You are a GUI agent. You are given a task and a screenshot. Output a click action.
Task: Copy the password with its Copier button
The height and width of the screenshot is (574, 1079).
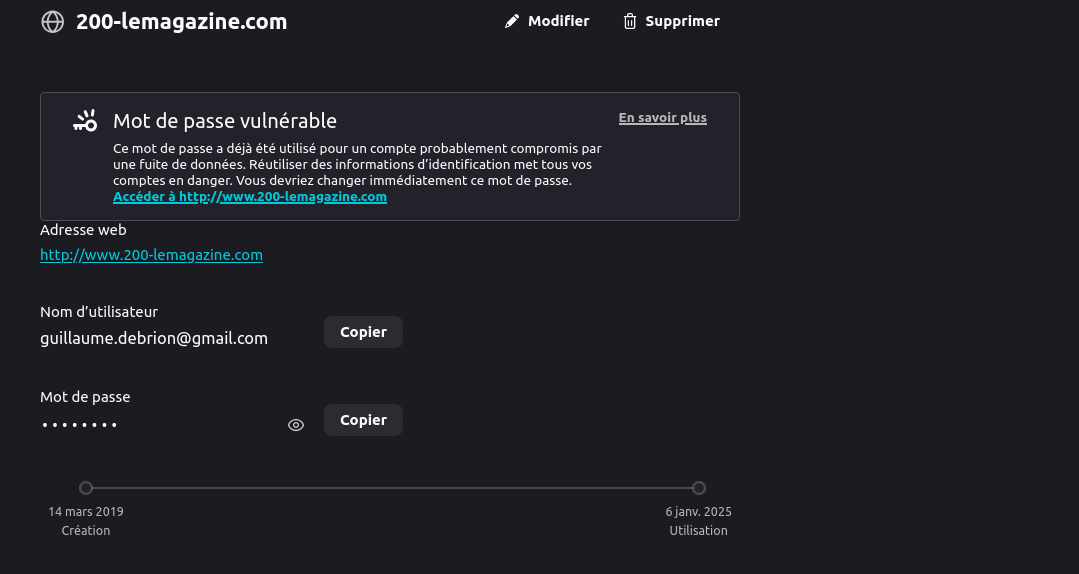tap(363, 420)
